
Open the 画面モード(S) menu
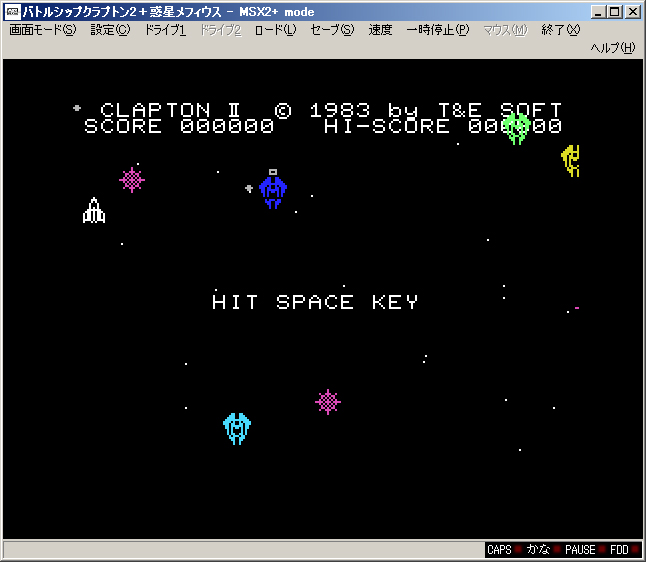point(42,30)
